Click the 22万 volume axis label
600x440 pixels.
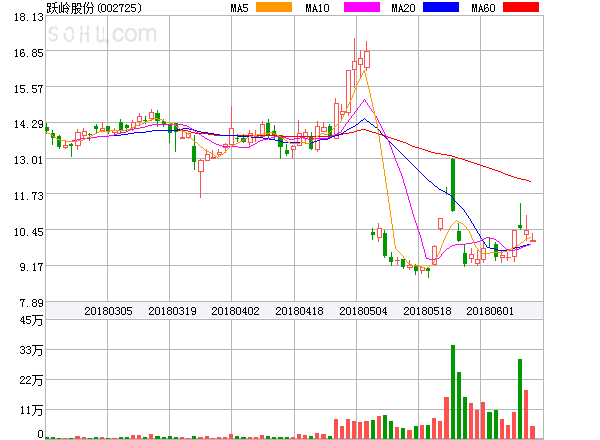[31, 380]
